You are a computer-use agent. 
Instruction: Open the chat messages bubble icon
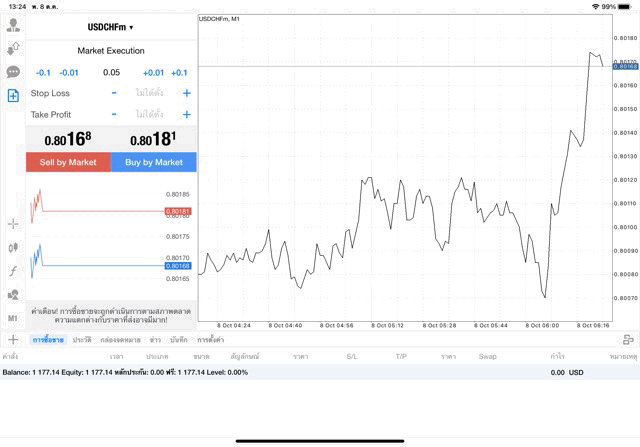(13, 72)
